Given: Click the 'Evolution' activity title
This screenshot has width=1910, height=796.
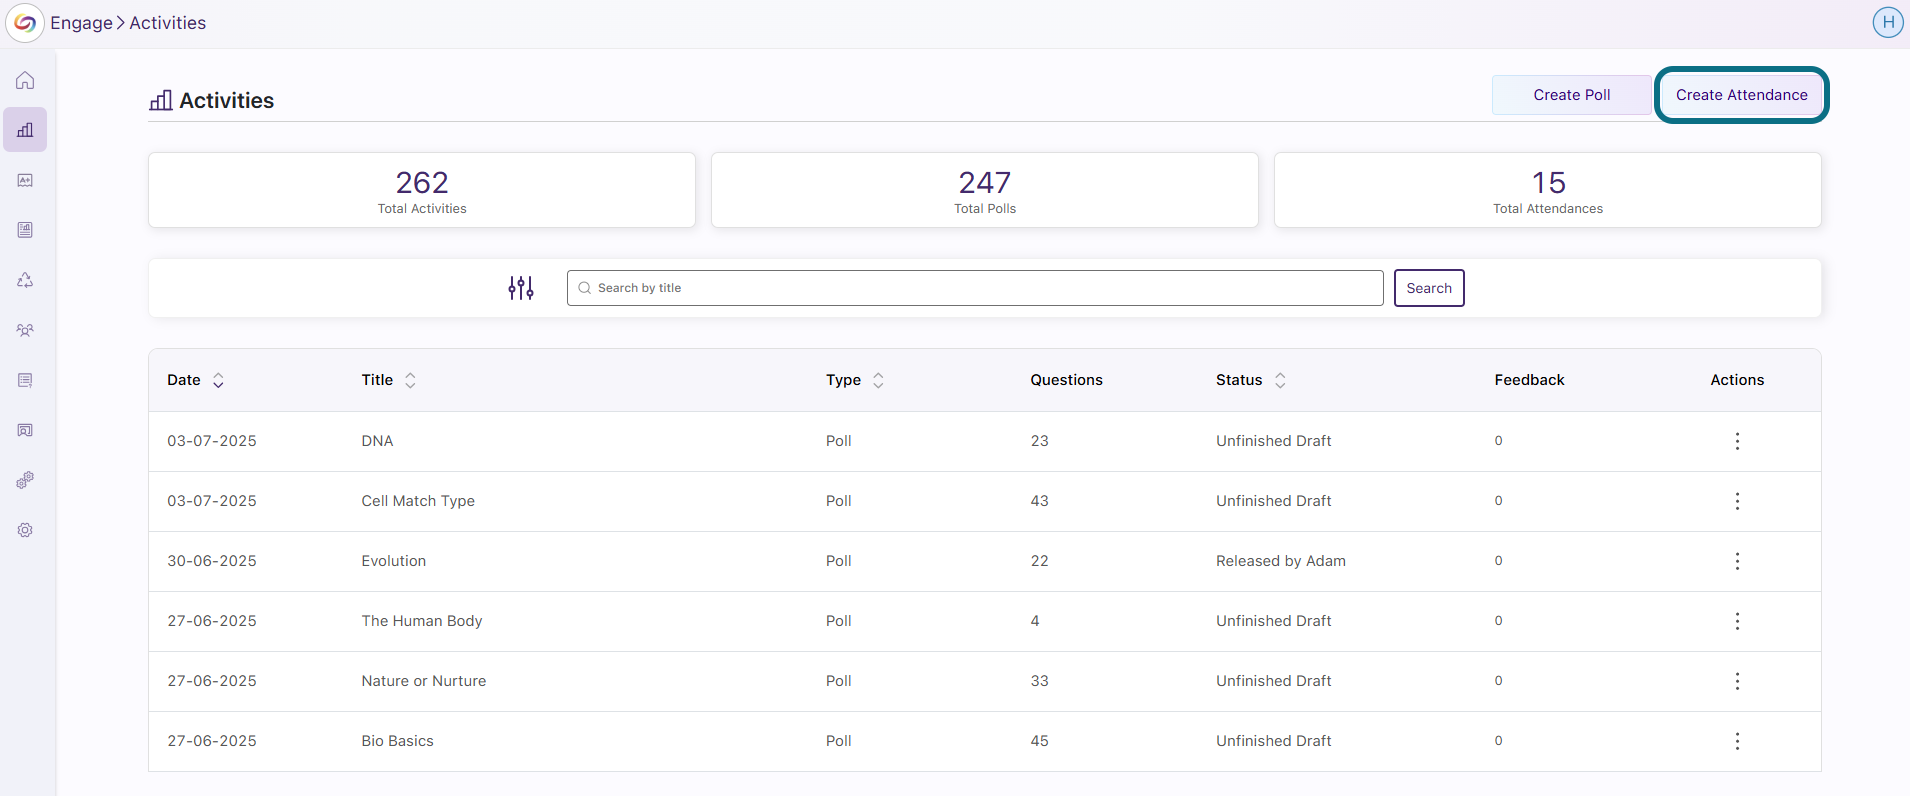Looking at the screenshot, I should point(394,561).
